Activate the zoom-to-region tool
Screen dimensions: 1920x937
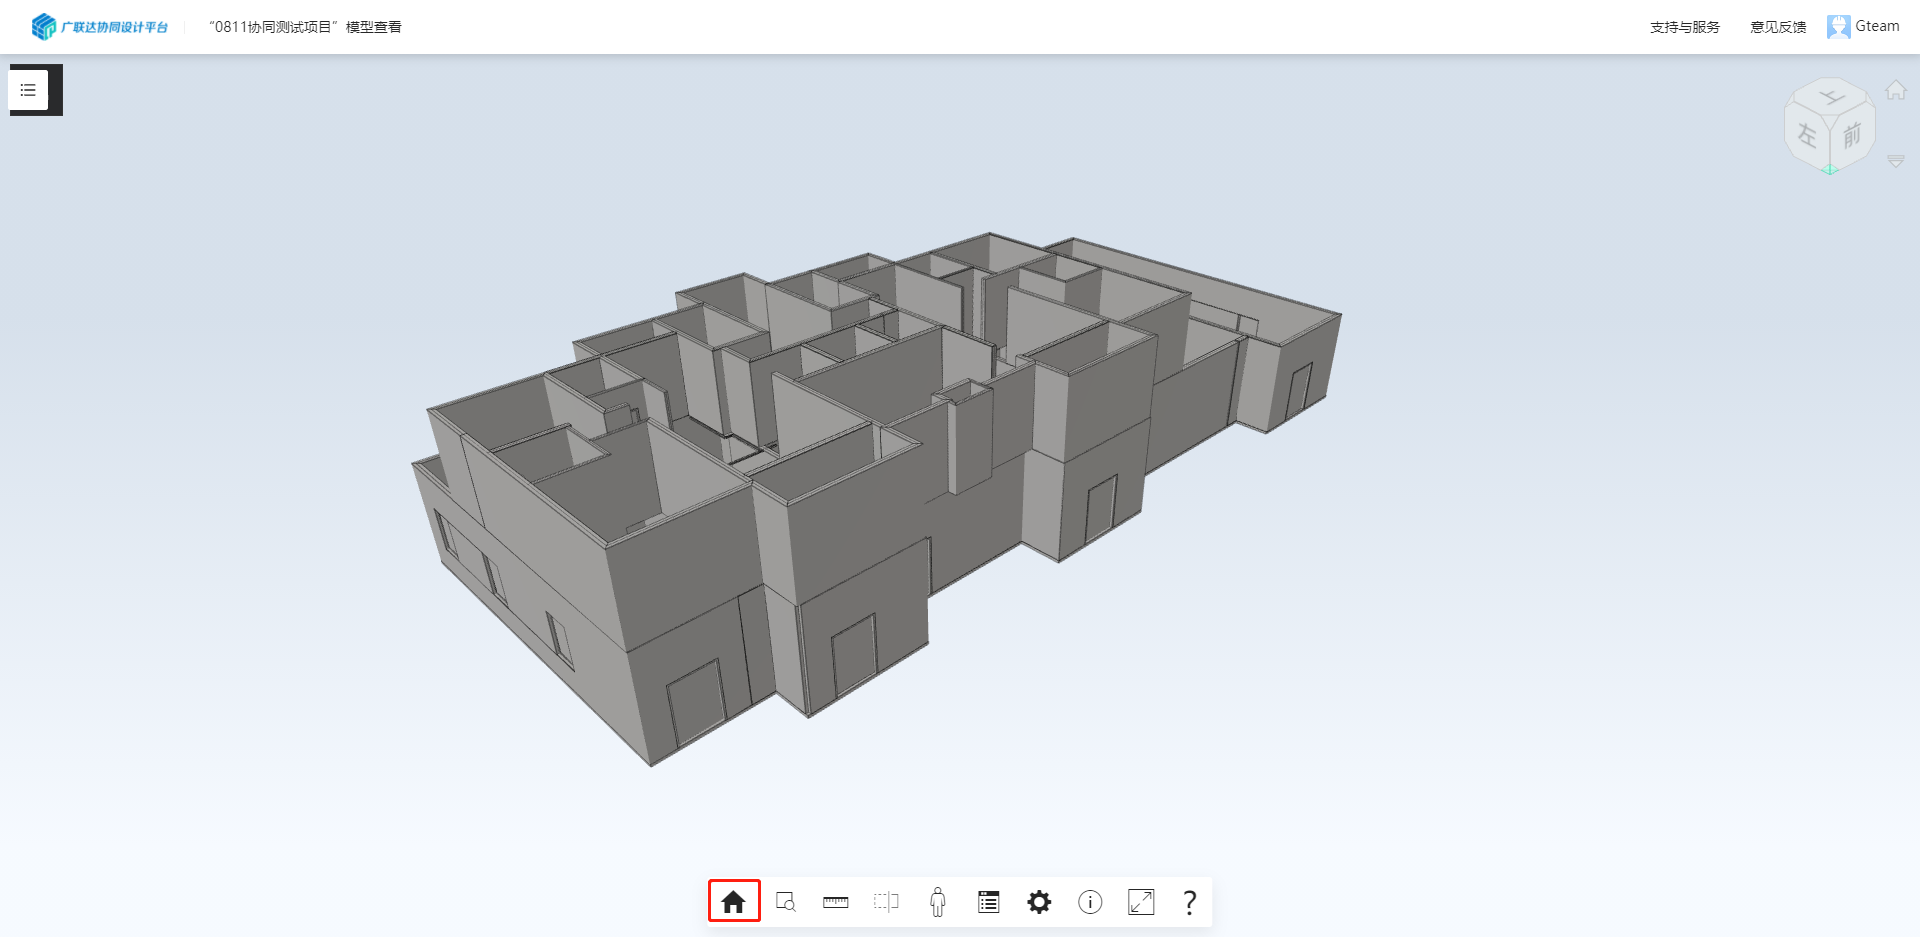coord(785,901)
